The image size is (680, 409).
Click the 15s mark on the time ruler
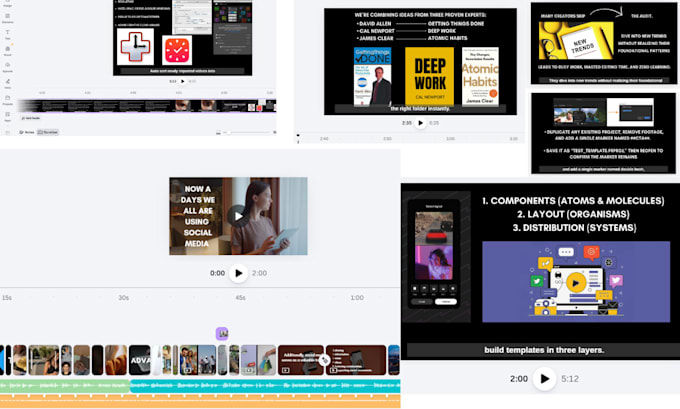point(7,298)
